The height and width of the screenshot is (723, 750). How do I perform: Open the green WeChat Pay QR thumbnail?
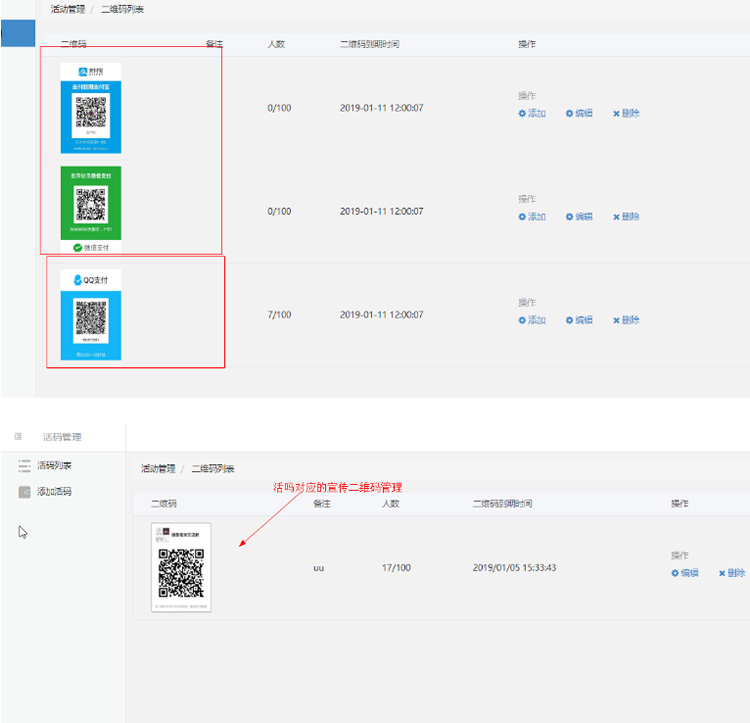click(91, 209)
